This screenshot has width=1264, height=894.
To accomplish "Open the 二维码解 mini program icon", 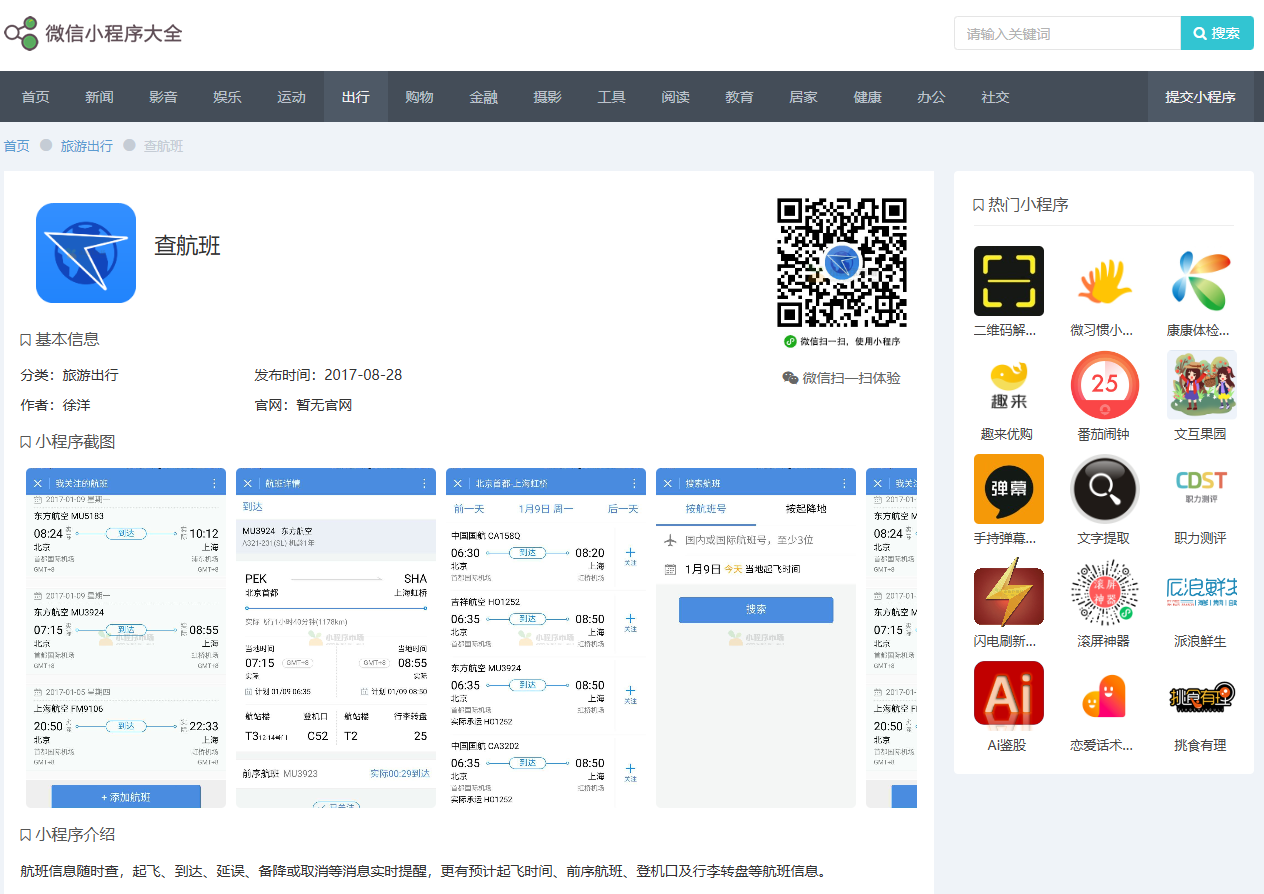I will coord(1008,281).
